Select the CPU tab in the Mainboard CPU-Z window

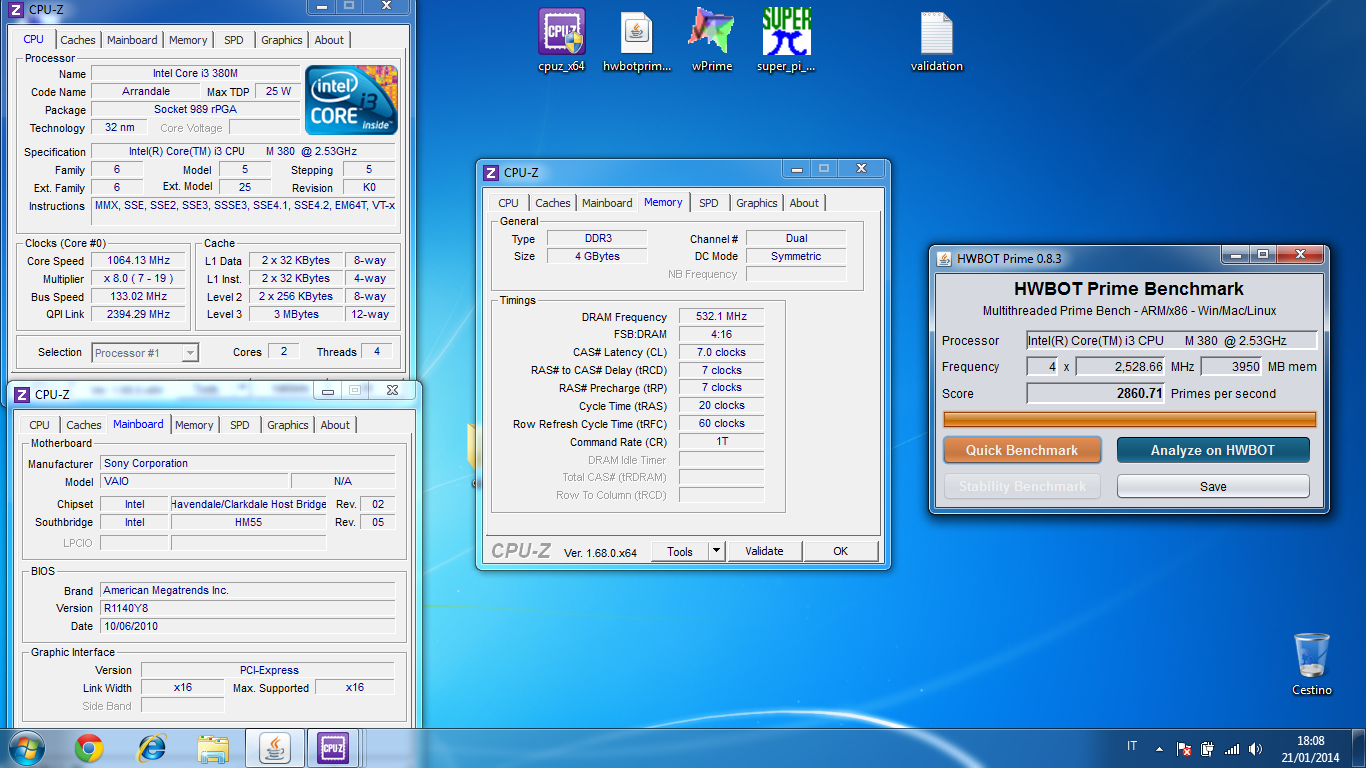pos(39,425)
